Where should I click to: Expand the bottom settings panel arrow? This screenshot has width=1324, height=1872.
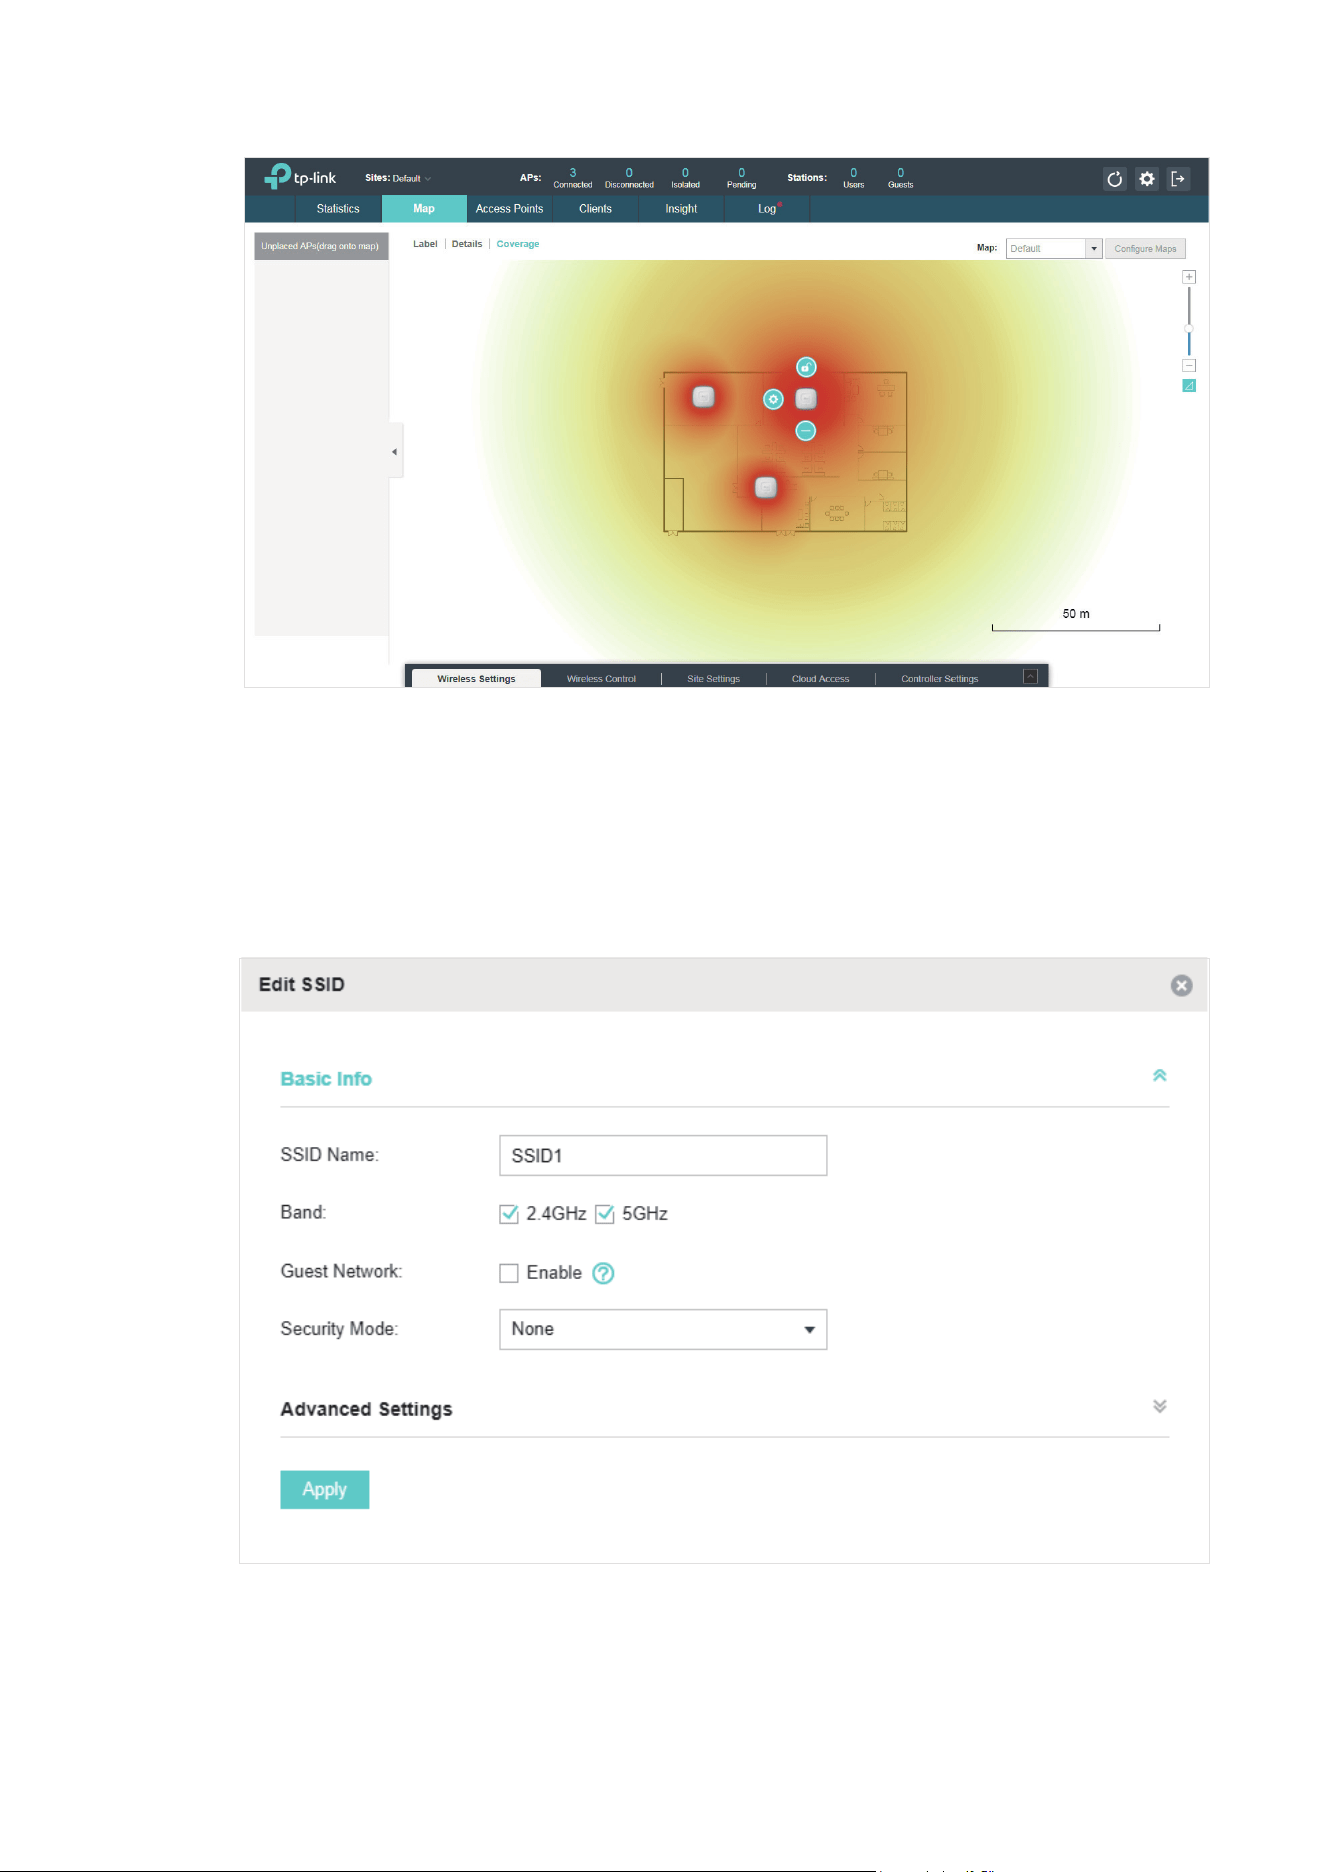(x=1031, y=677)
